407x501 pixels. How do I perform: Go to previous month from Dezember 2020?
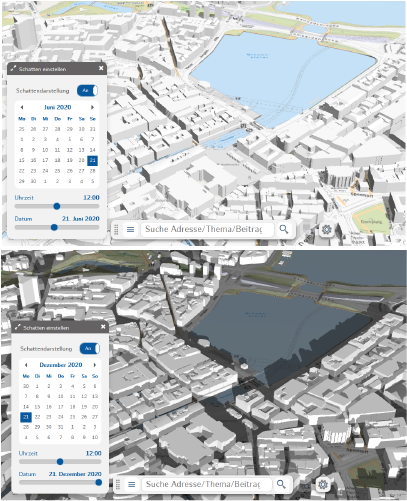pos(26,365)
